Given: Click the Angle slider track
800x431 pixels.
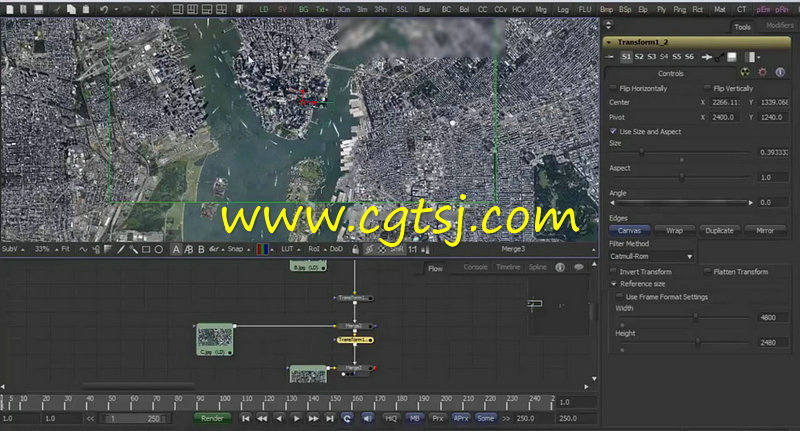Looking at the screenshot, I should click(x=682, y=202).
